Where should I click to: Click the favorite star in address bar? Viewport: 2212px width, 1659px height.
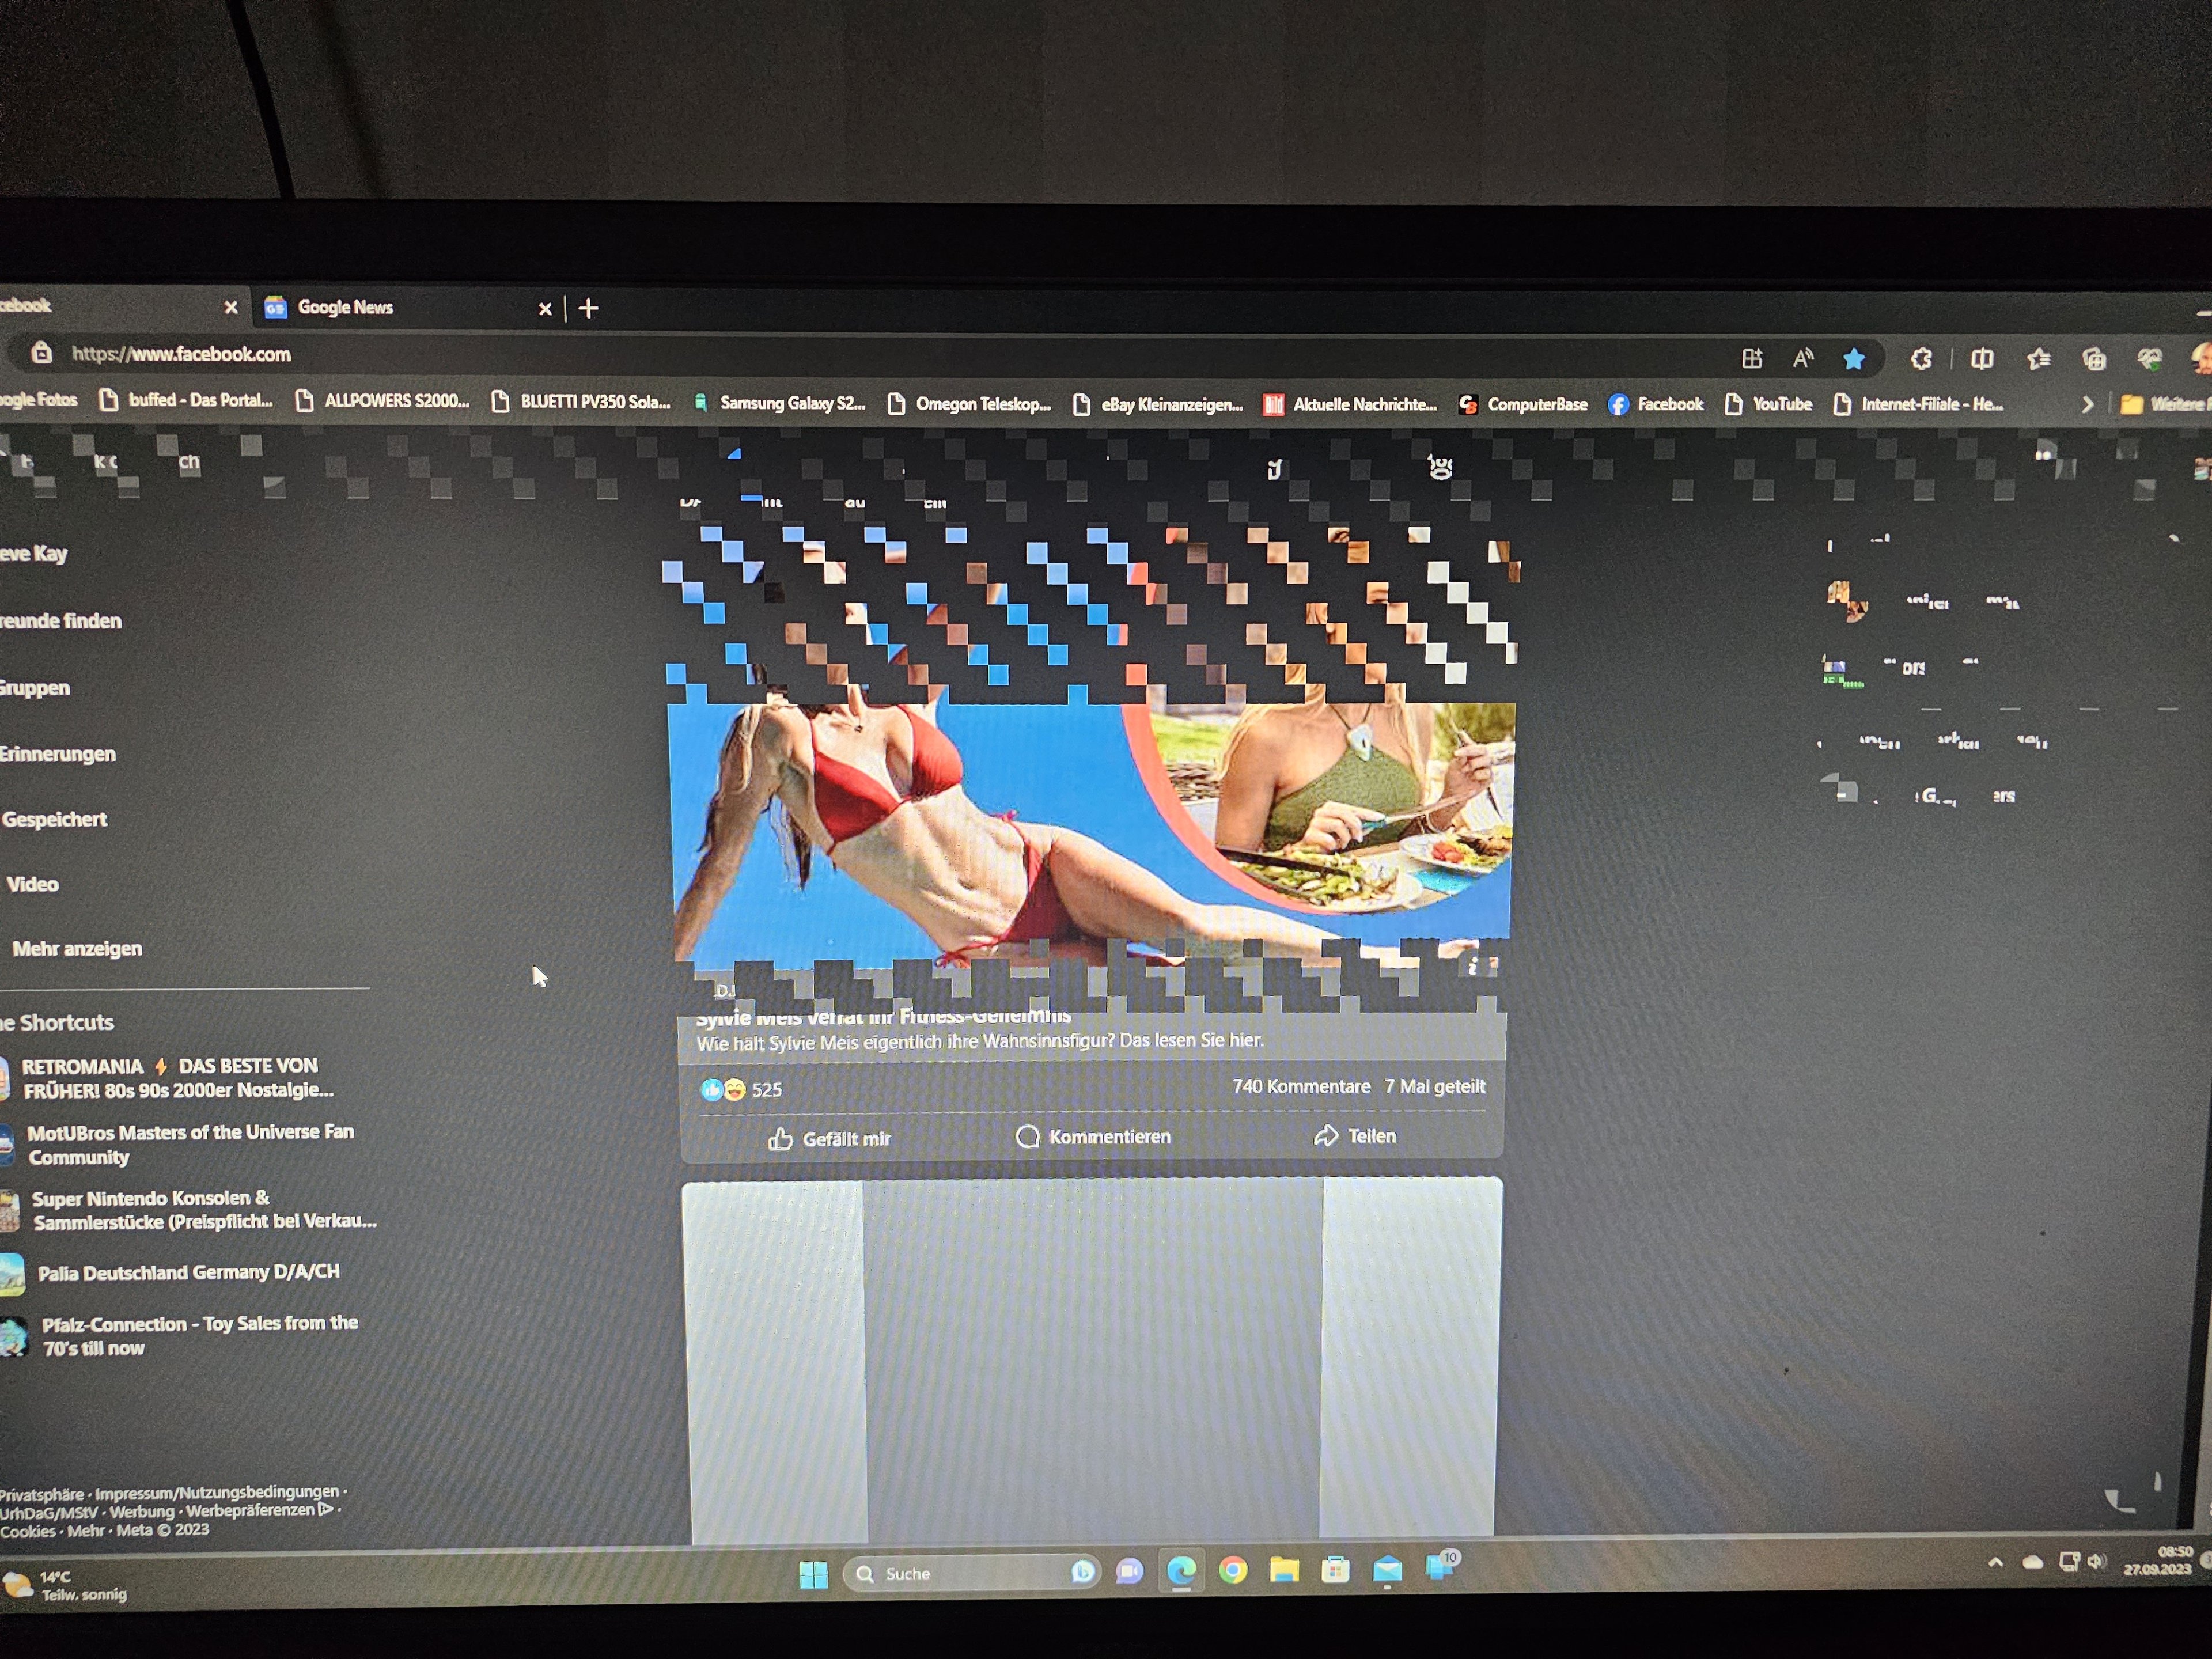pyautogui.click(x=1853, y=359)
